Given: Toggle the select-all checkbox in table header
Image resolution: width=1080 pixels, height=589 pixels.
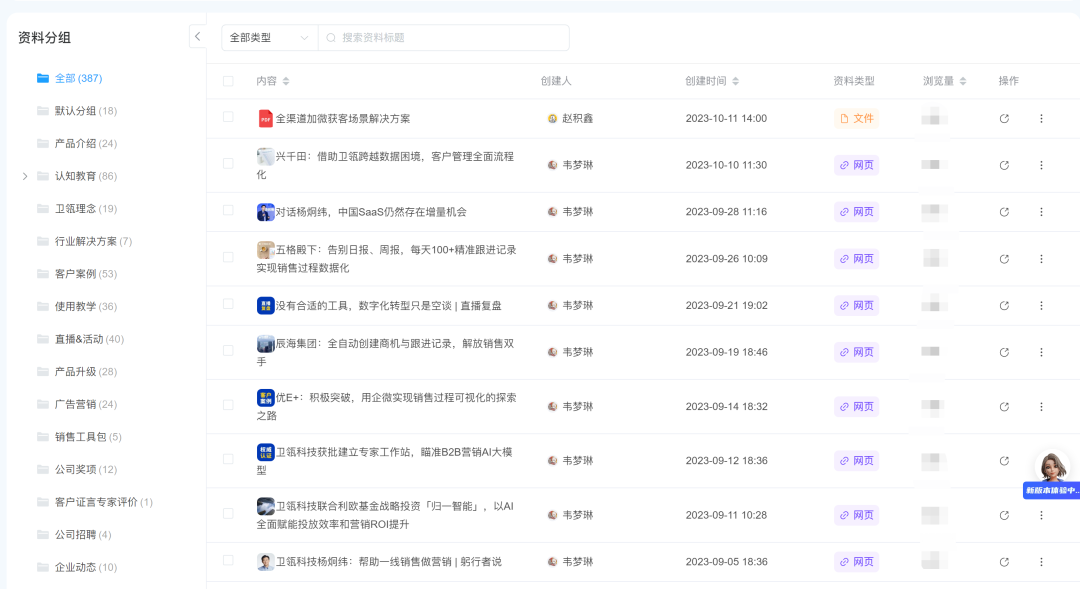Looking at the screenshot, I should (x=228, y=81).
